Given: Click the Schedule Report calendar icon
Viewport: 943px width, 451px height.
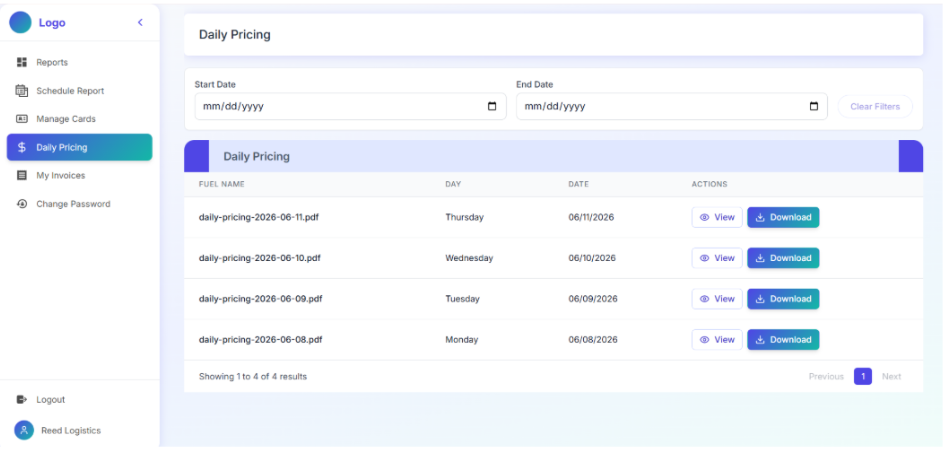Looking at the screenshot, I should [x=22, y=91].
